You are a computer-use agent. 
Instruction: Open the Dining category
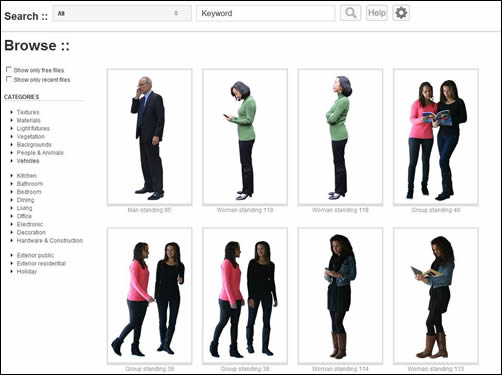(x=25, y=200)
